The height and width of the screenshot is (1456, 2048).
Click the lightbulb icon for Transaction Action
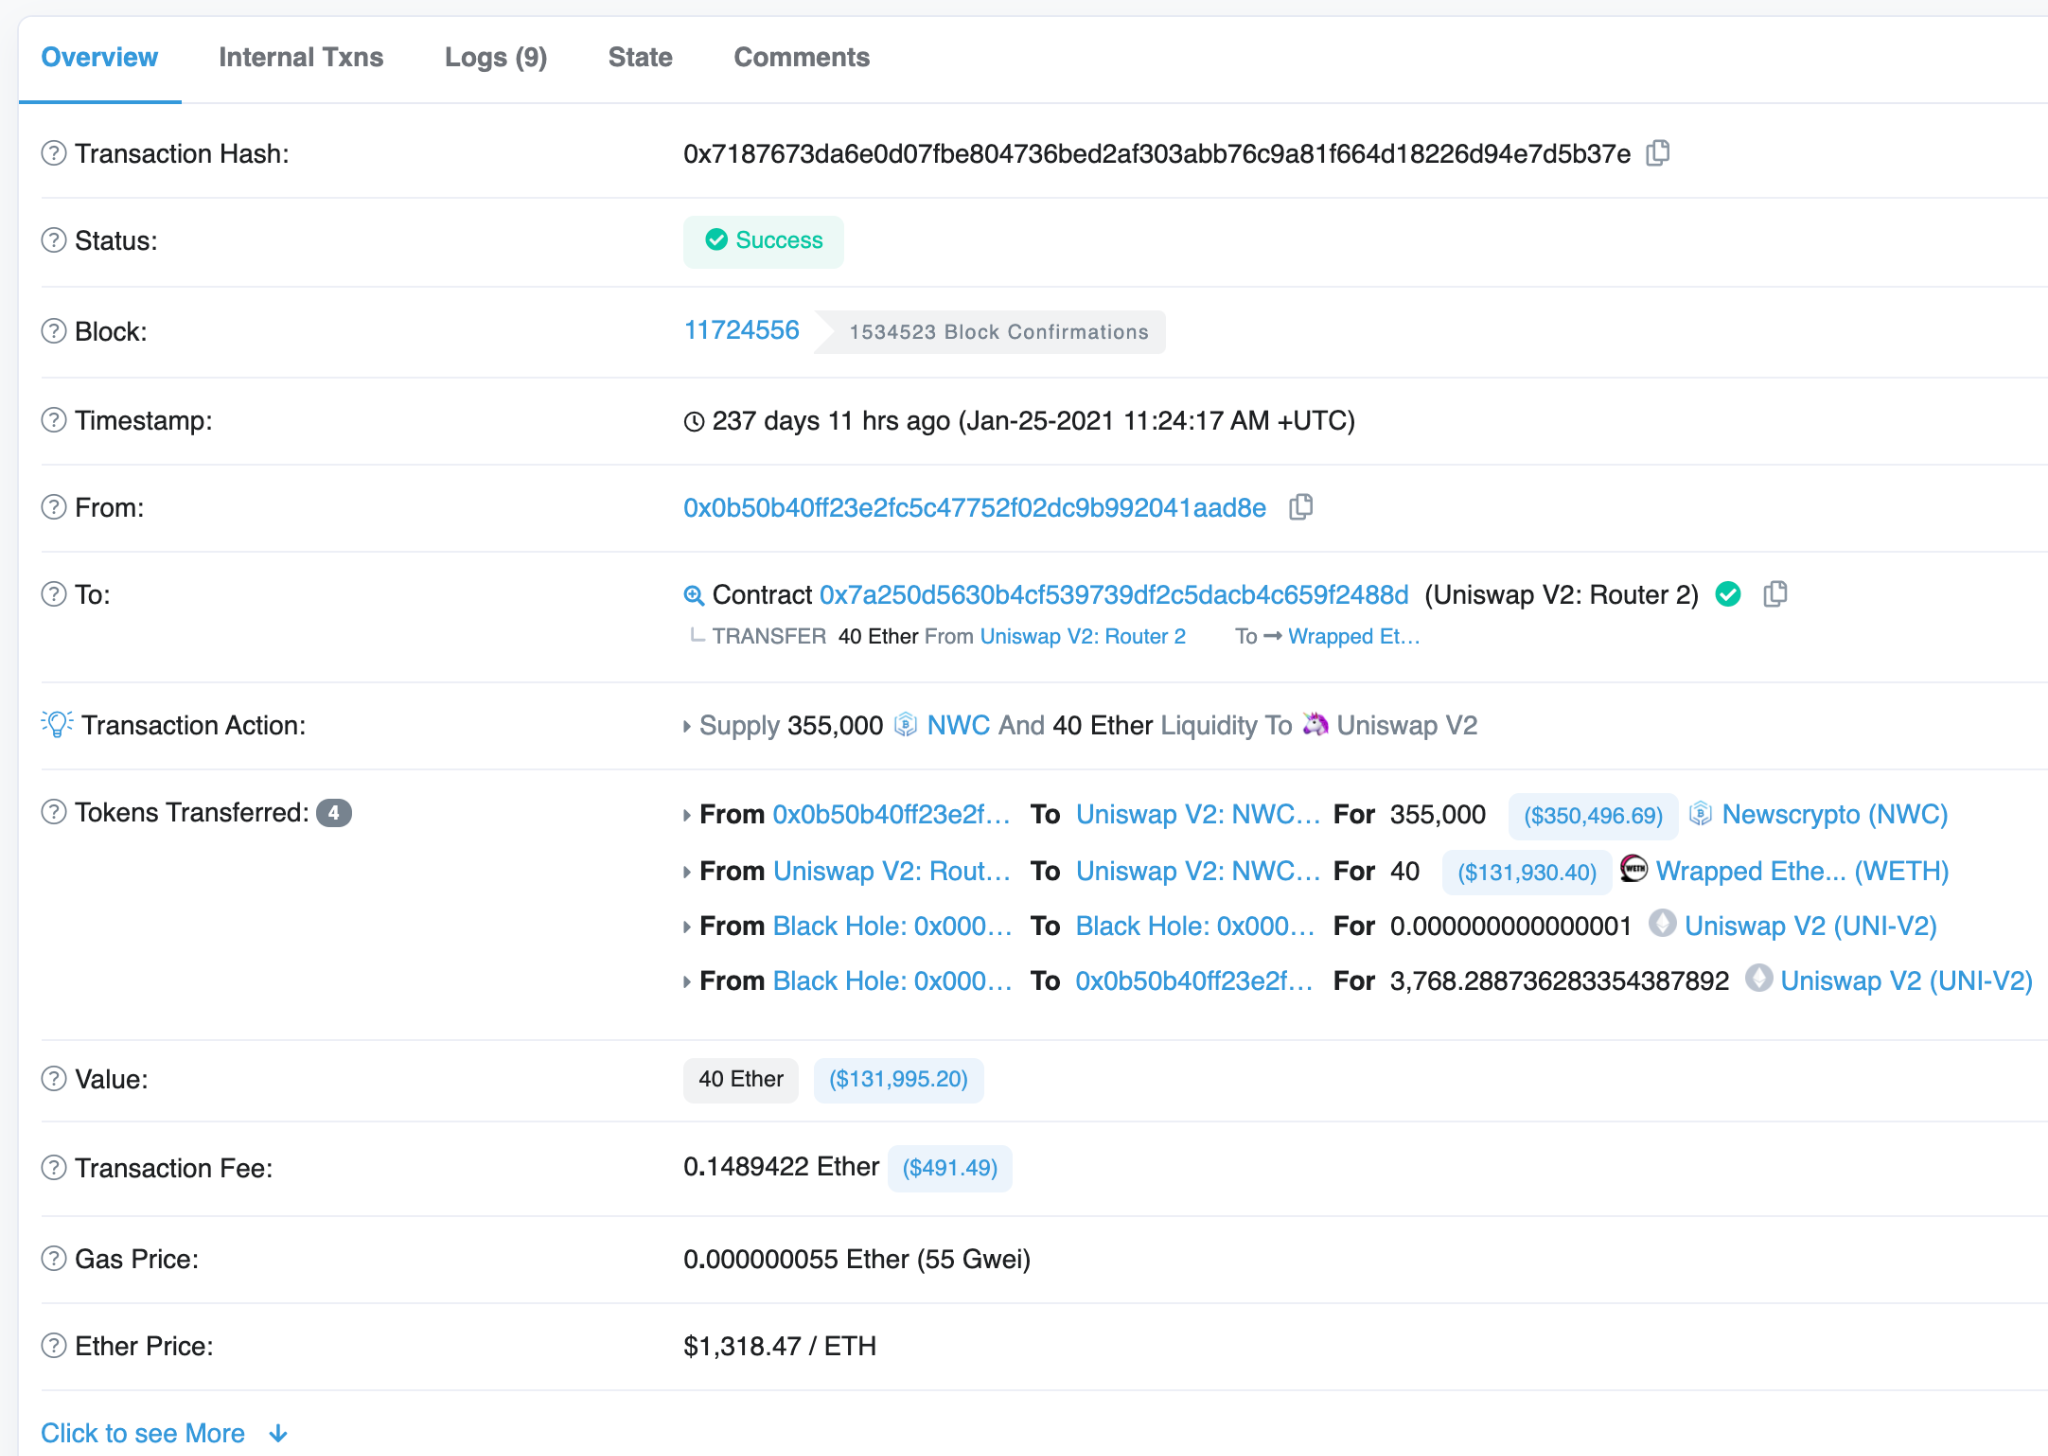(x=56, y=724)
